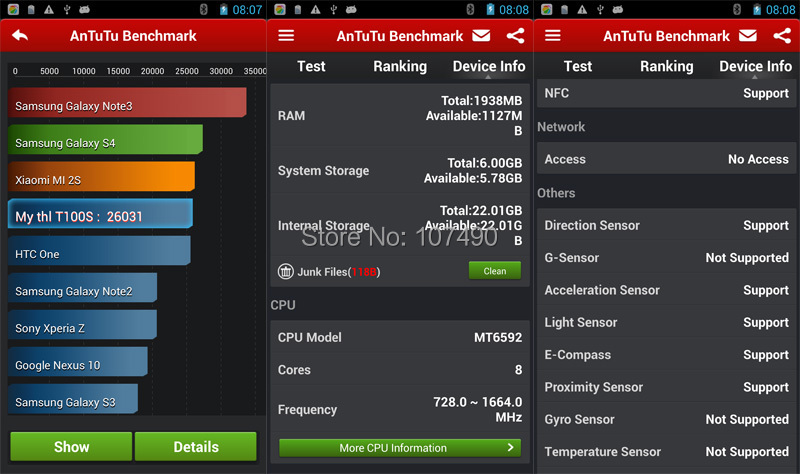Tap the battery icon in the right status bar
Viewport: 800px width, 474px height.
[x=757, y=9]
